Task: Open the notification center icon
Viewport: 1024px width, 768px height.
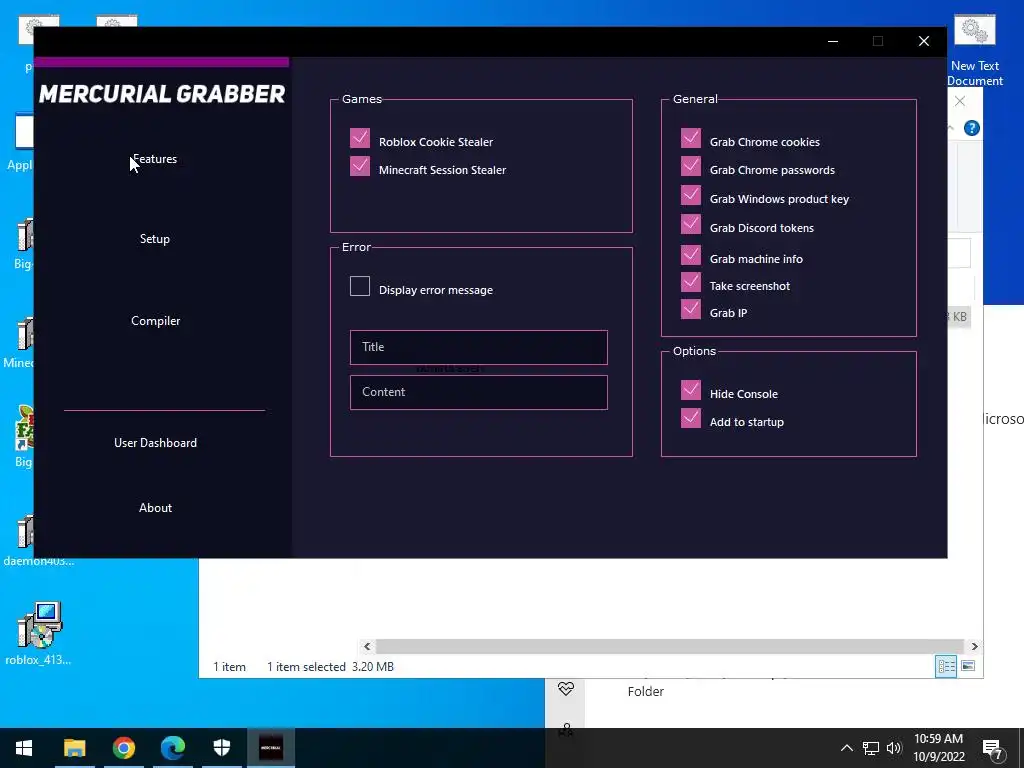Action: point(993,749)
